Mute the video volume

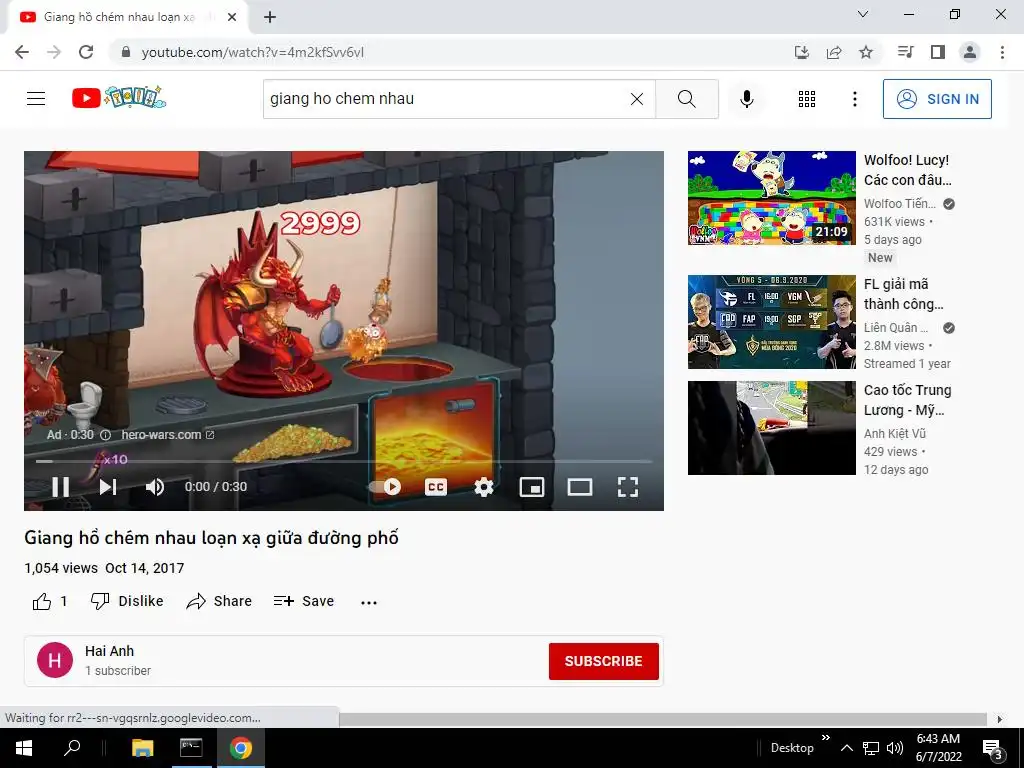(x=155, y=487)
